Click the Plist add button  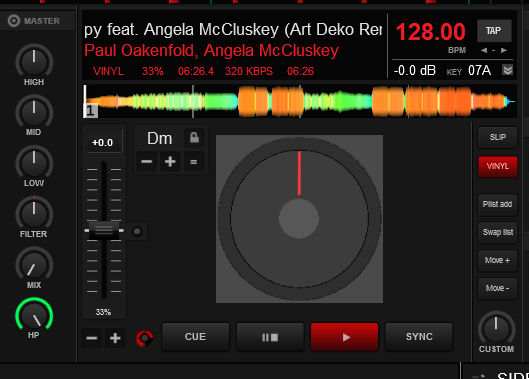click(x=498, y=204)
